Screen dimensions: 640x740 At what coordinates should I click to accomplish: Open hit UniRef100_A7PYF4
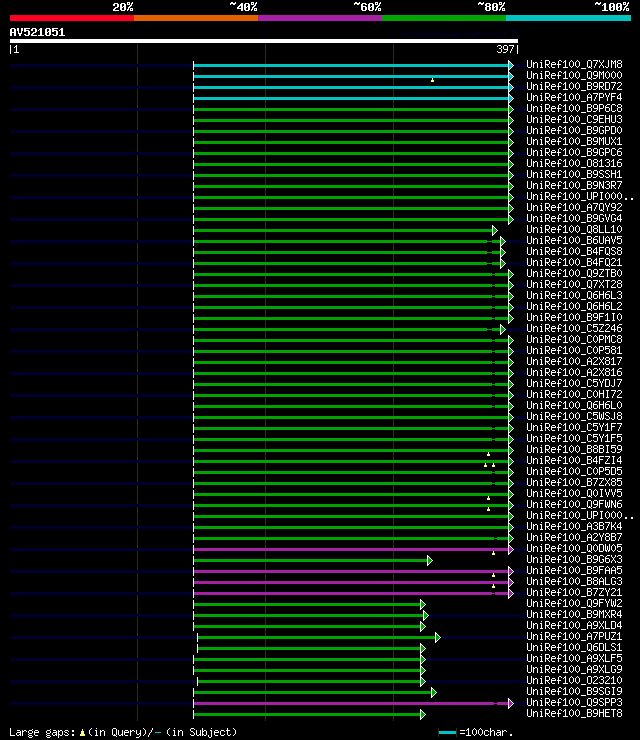click(x=574, y=97)
